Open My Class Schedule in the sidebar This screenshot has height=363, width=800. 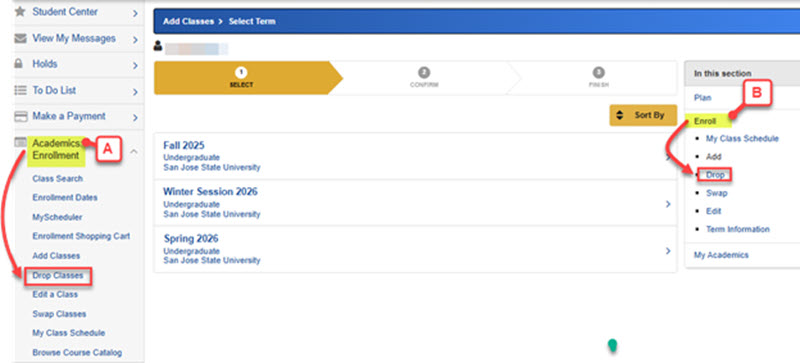pos(69,333)
